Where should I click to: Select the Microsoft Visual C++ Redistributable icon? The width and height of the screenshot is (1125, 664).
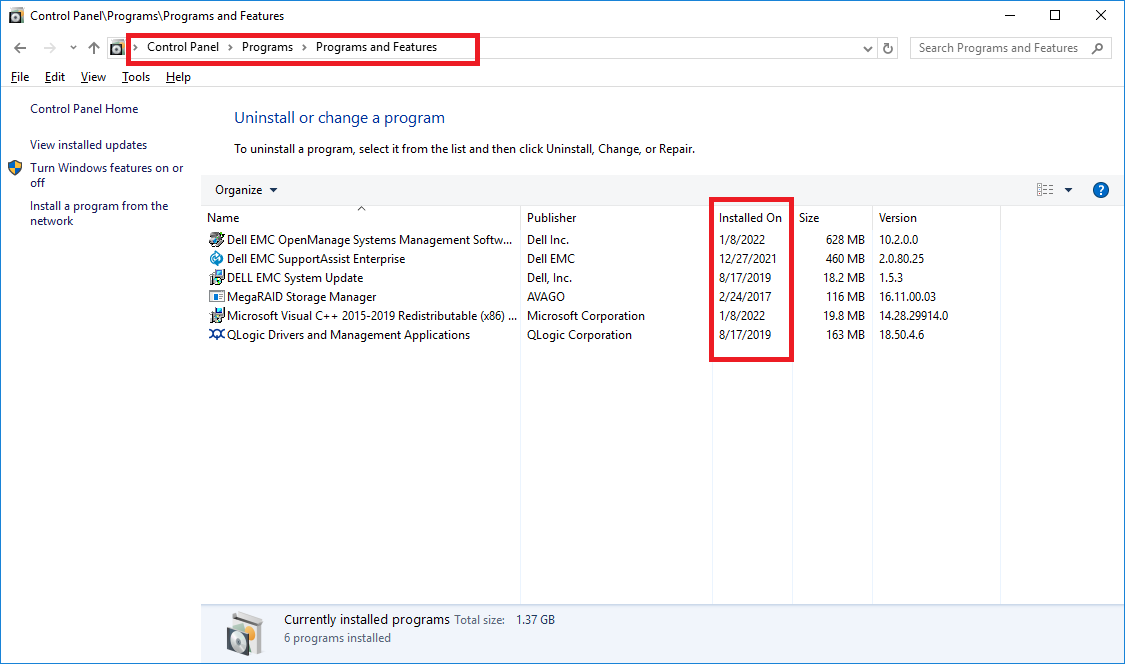pos(216,315)
